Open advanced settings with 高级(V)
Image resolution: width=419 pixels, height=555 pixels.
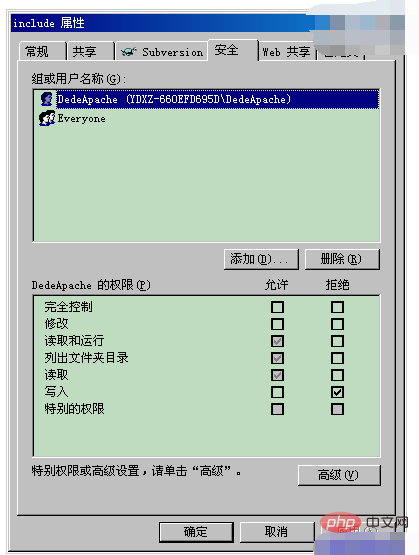pos(339,475)
